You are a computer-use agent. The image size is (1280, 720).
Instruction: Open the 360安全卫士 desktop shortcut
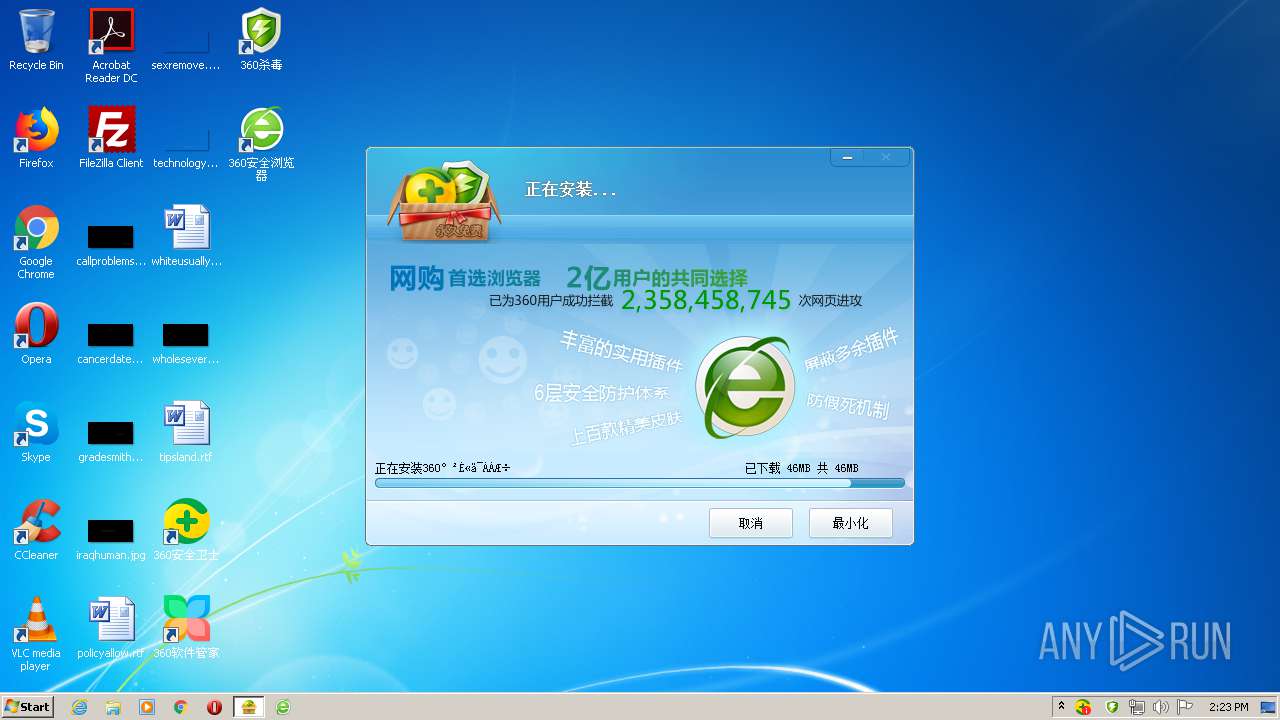pos(186,530)
